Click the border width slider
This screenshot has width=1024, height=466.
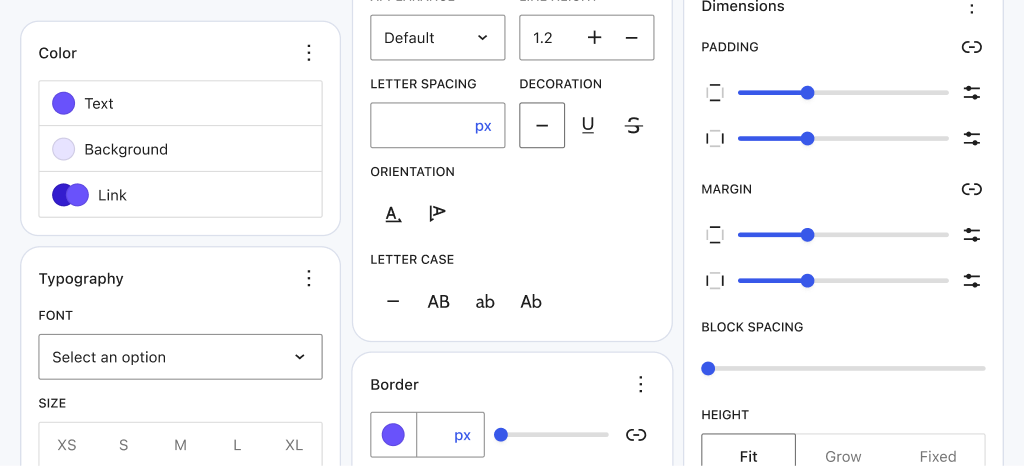tap(551, 435)
